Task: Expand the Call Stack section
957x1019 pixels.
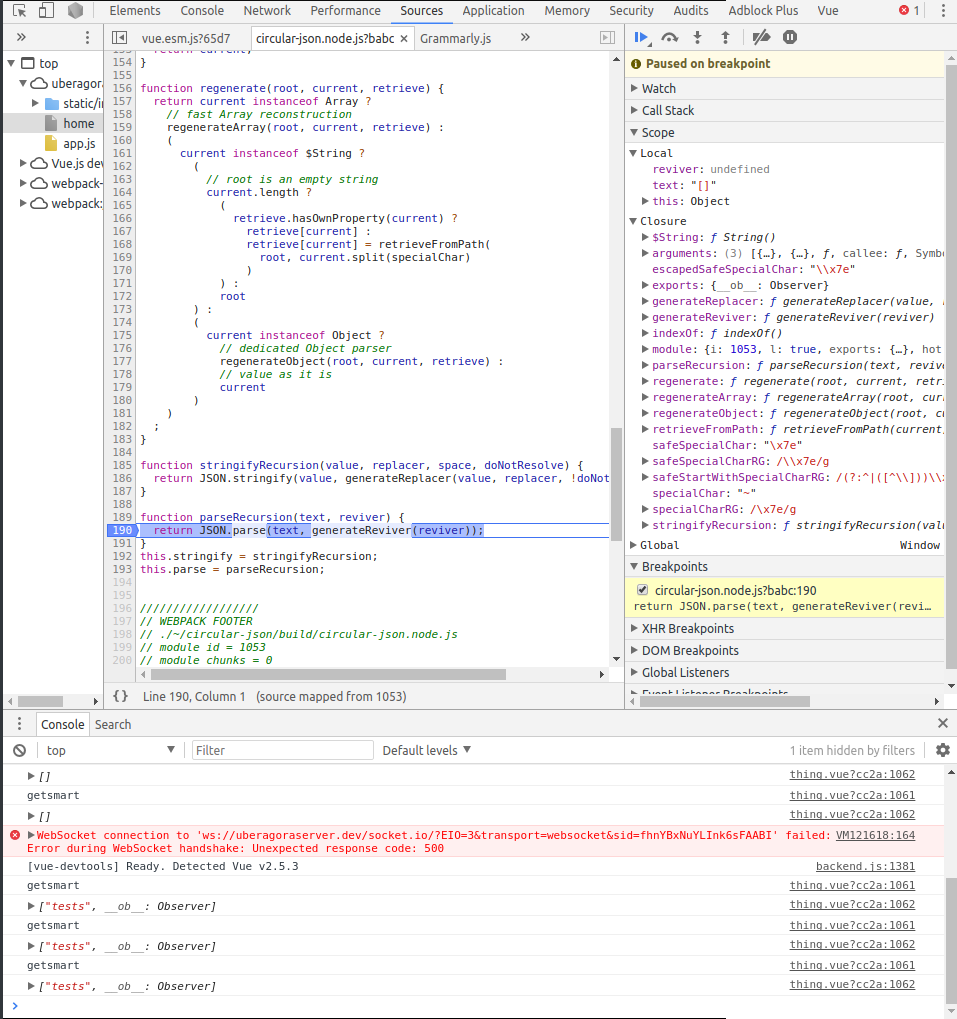Action: (667, 110)
